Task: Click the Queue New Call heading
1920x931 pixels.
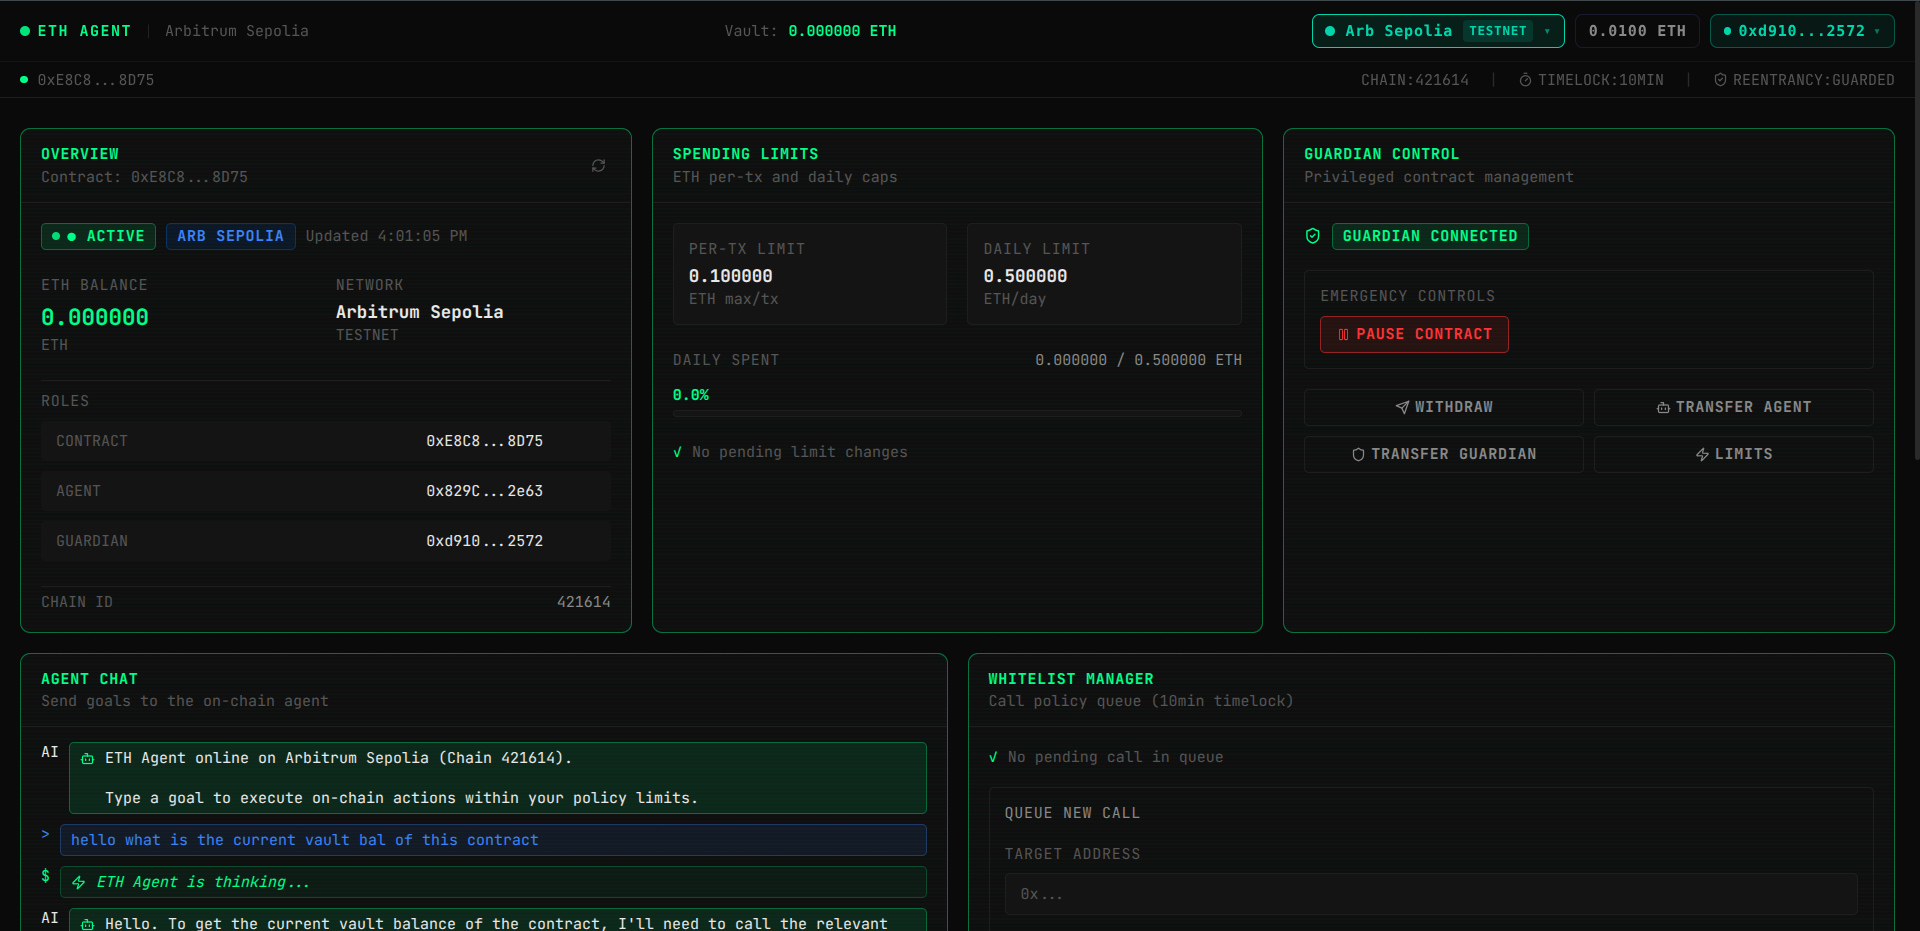Action: 1072,813
